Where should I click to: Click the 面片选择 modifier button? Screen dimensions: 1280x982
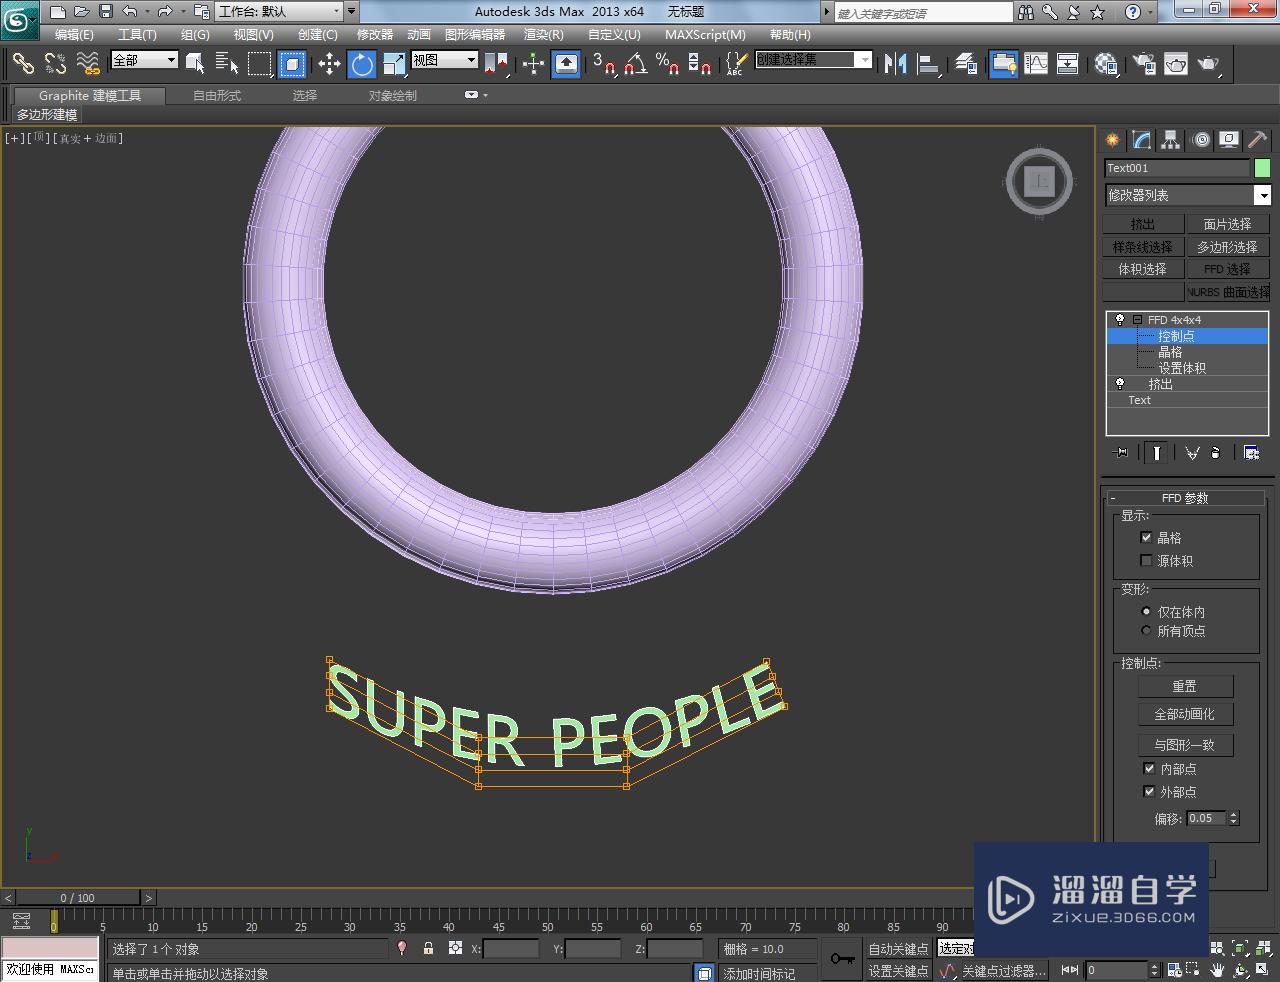(1228, 224)
